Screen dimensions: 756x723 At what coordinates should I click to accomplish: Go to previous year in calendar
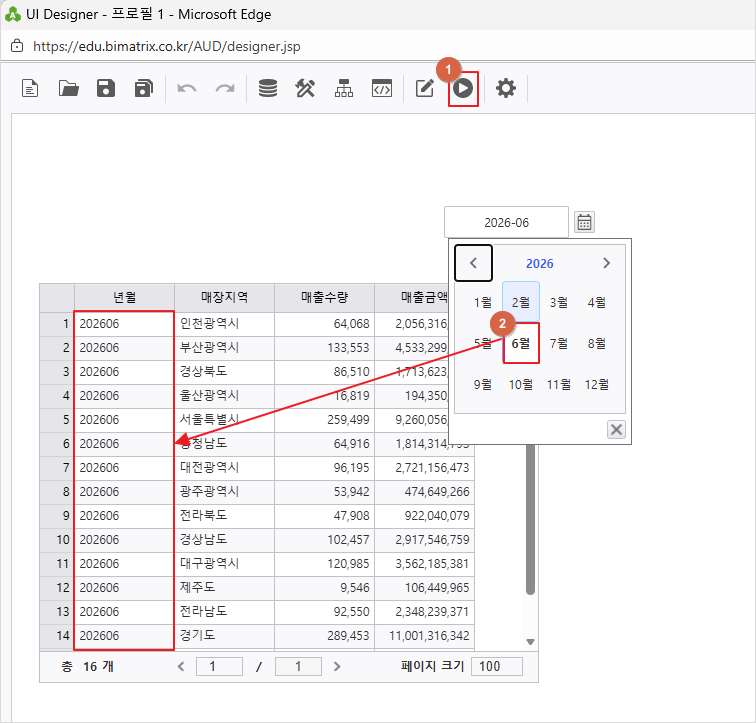click(x=473, y=263)
